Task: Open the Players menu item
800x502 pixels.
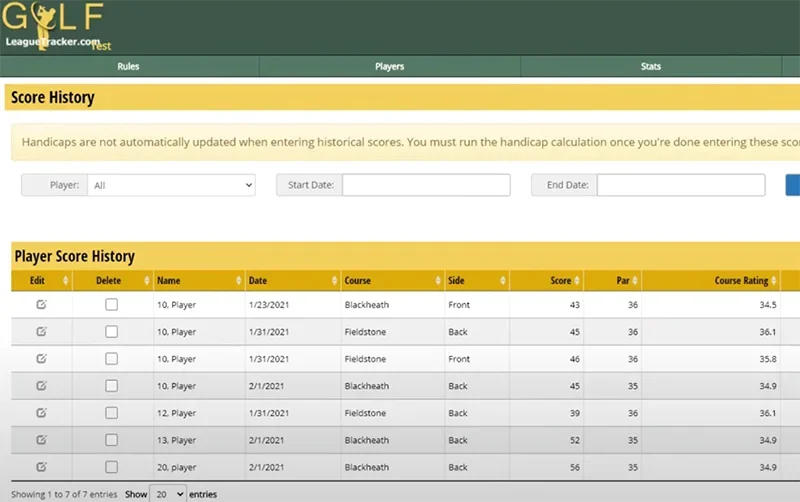Action: point(389,67)
